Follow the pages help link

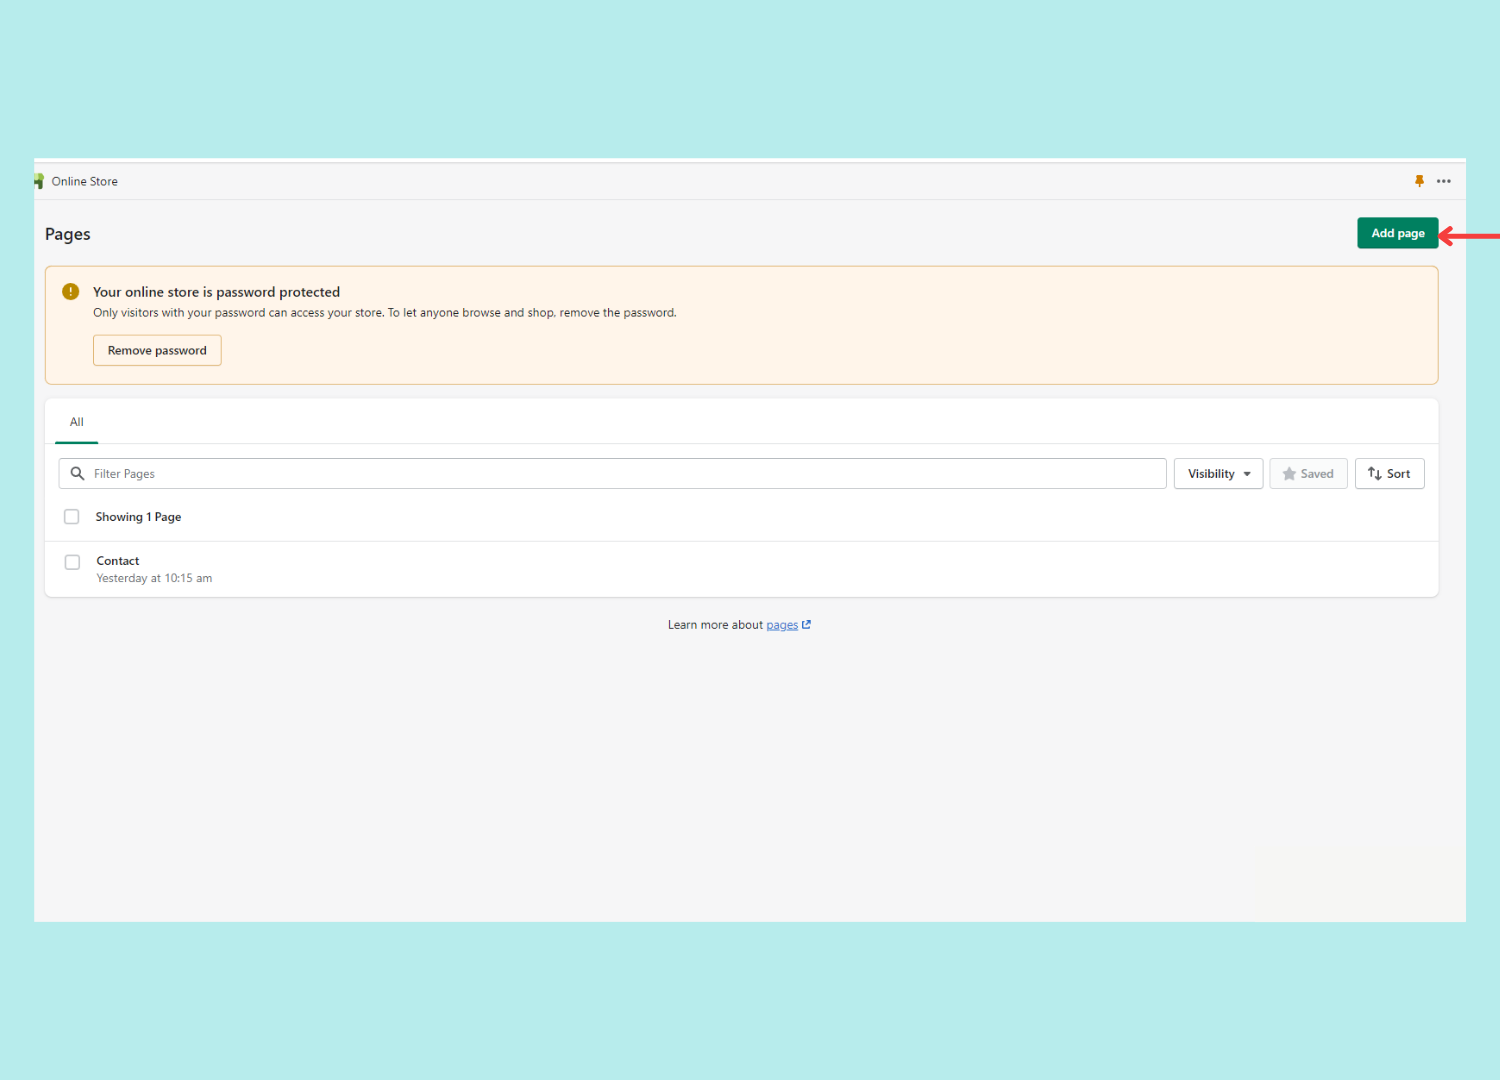coord(782,625)
